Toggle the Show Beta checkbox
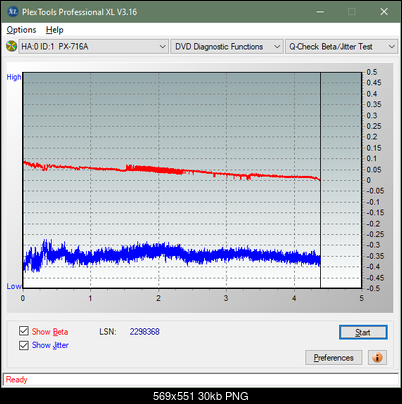The image size is (402, 404). tap(24, 331)
